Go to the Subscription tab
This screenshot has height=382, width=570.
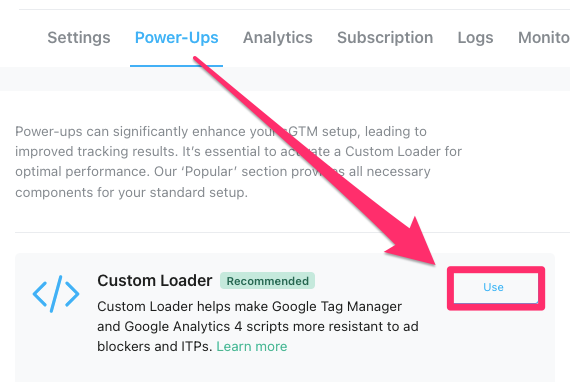pyautogui.click(x=385, y=38)
